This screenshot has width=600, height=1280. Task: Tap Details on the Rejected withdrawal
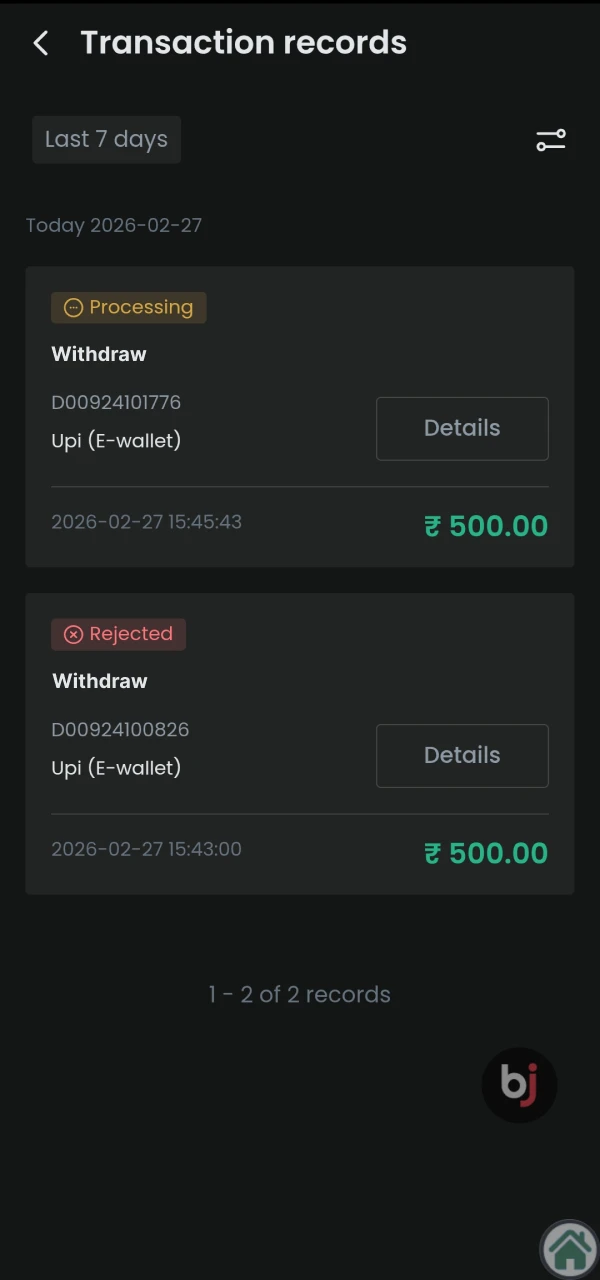[462, 755]
